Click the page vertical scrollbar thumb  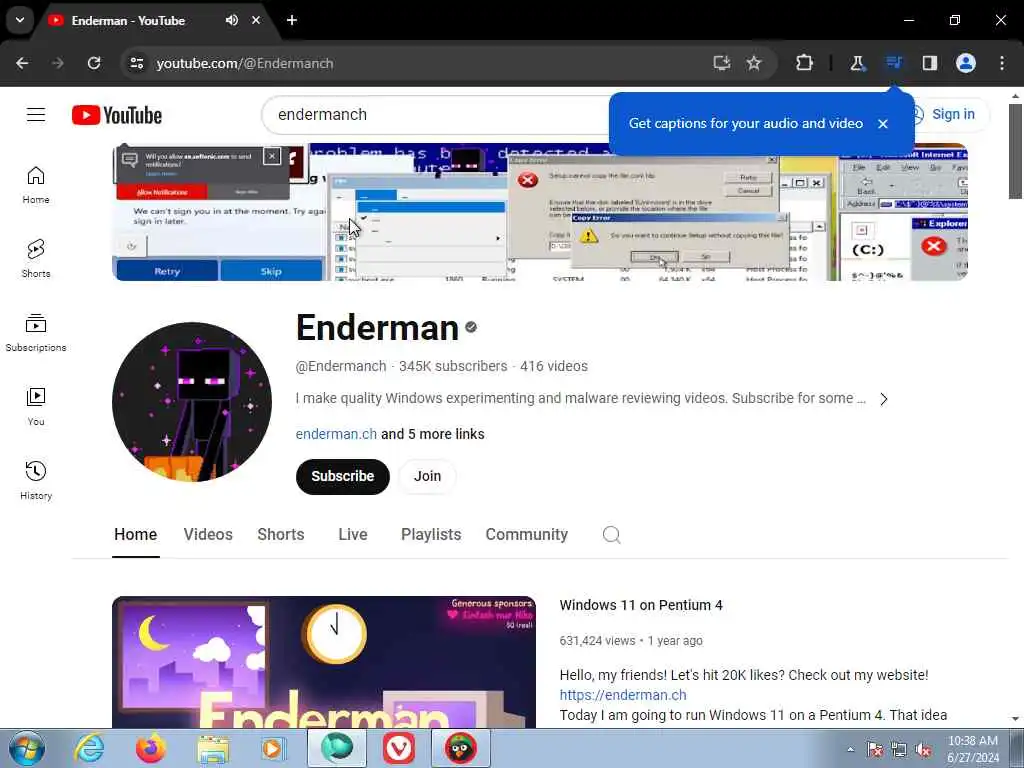[x=1015, y=150]
